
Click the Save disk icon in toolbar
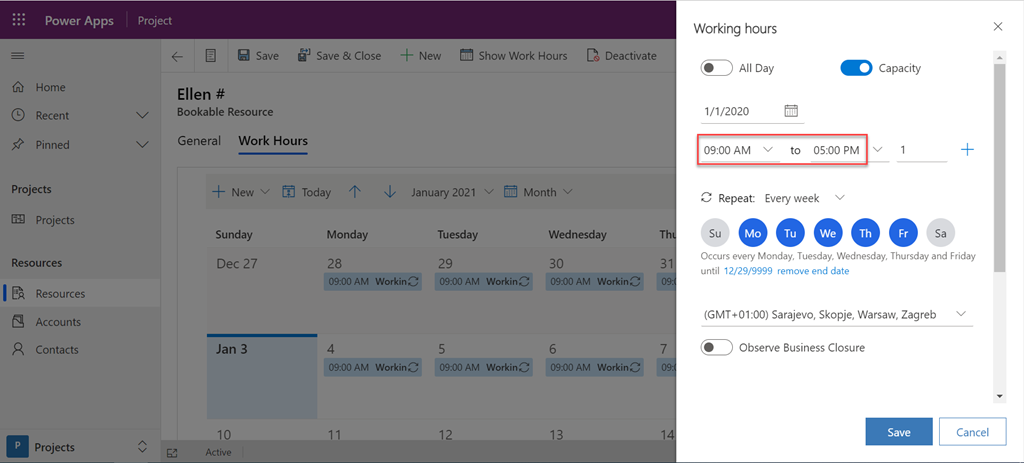[x=245, y=56]
